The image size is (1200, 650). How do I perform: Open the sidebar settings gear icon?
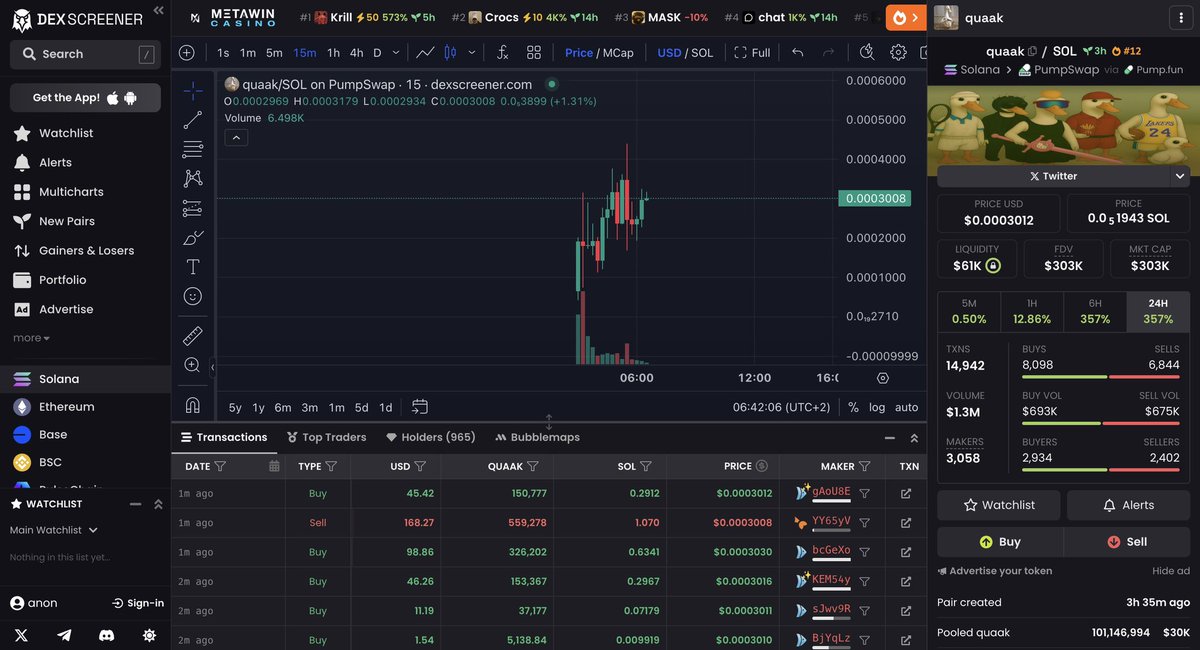click(x=149, y=635)
